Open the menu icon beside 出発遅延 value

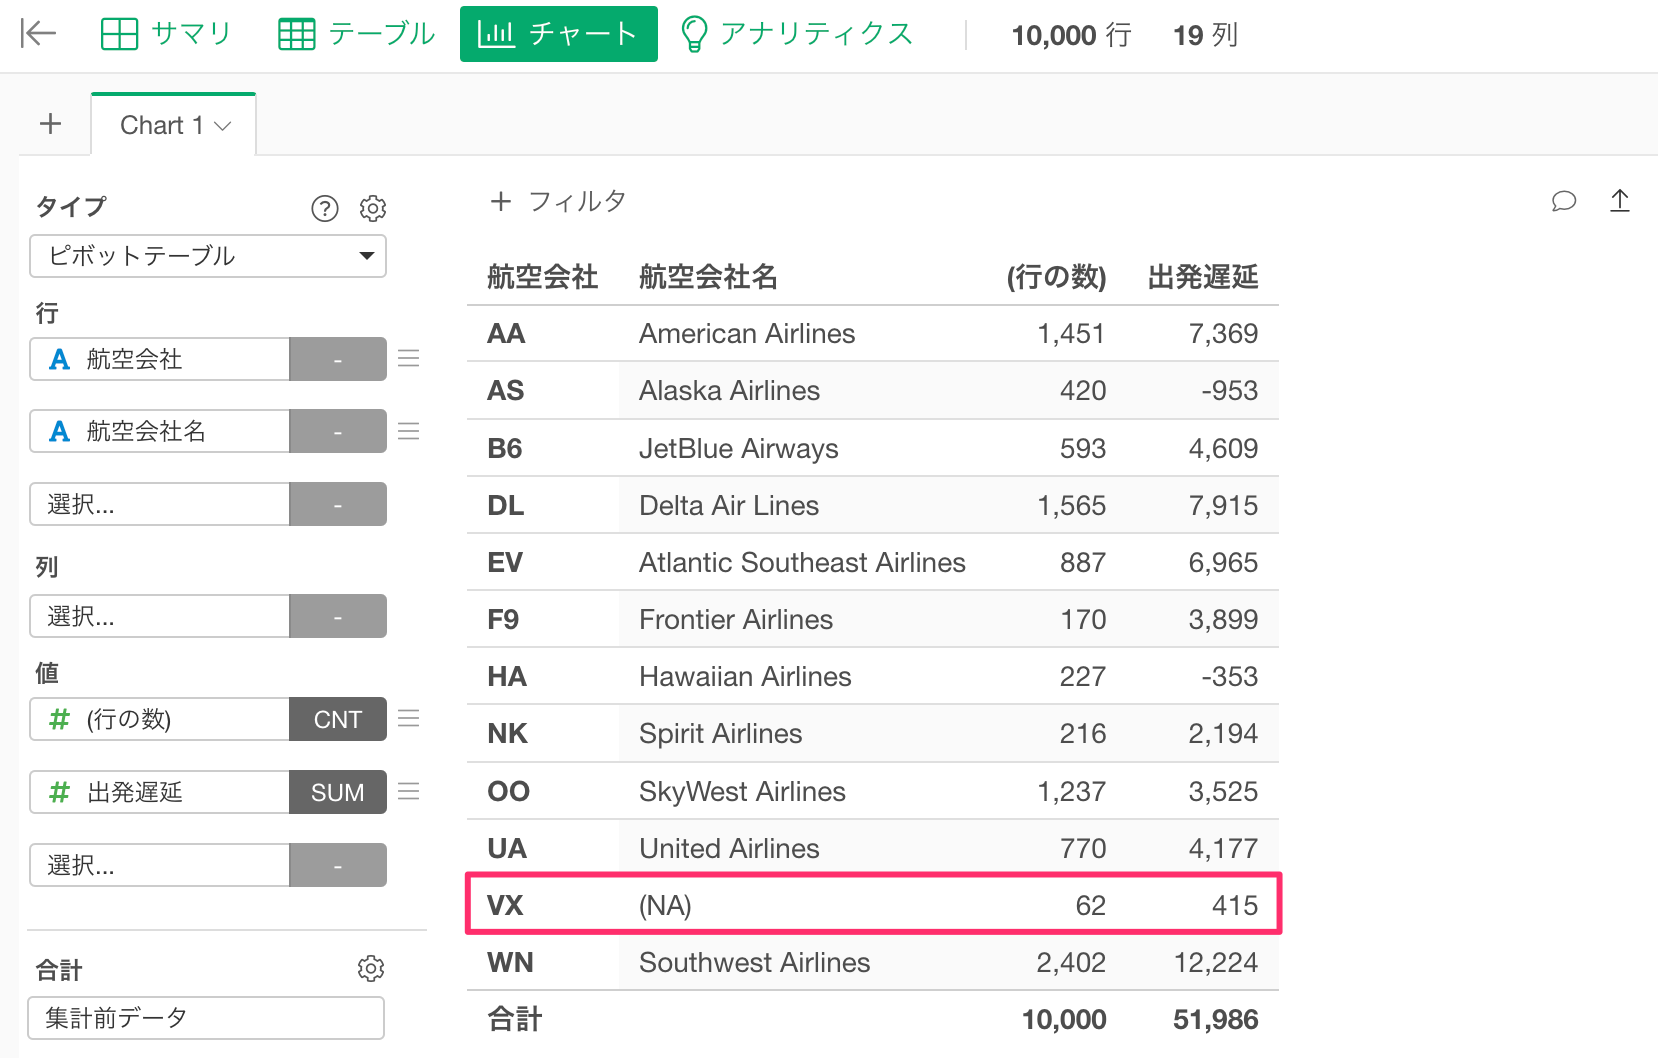[408, 792]
